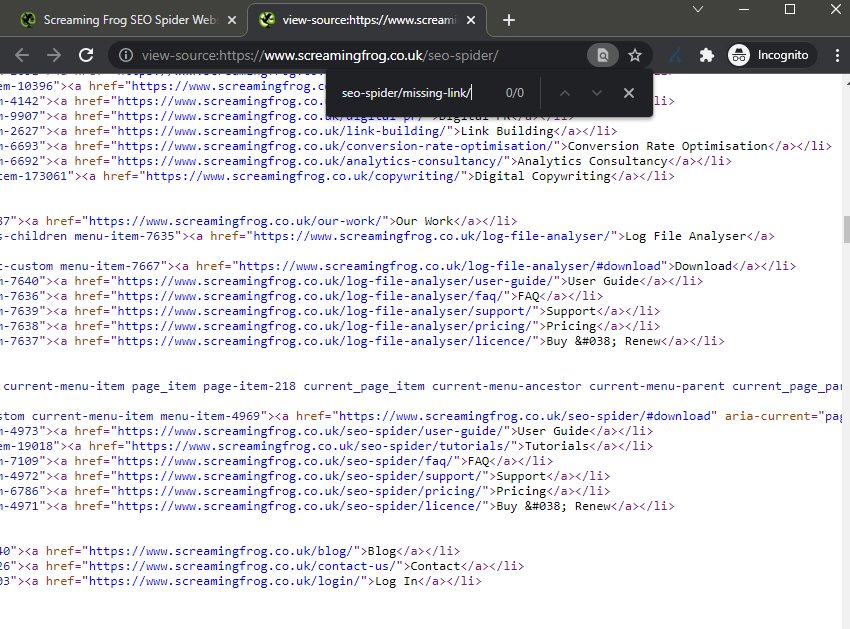Open the seo-spider/#download link

(525, 416)
